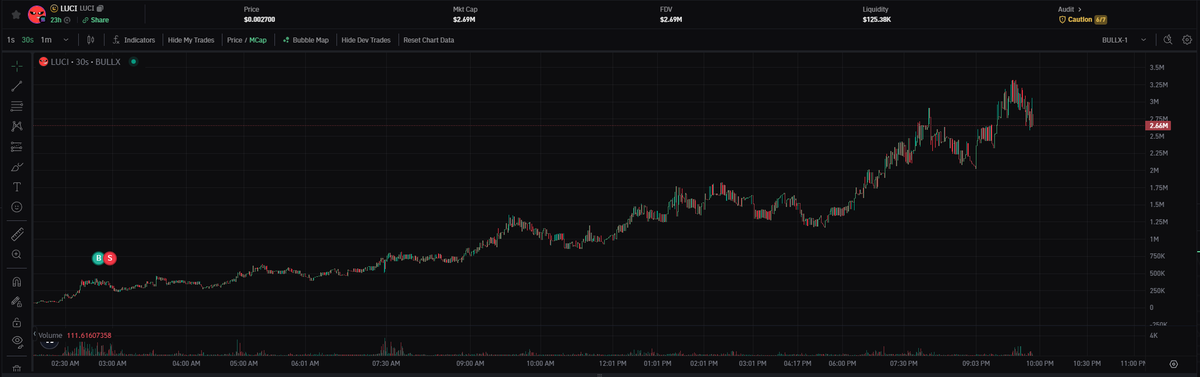Click the green B buy marker
The height and width of the screenshot is (377, 1200).
pos(98,258)
